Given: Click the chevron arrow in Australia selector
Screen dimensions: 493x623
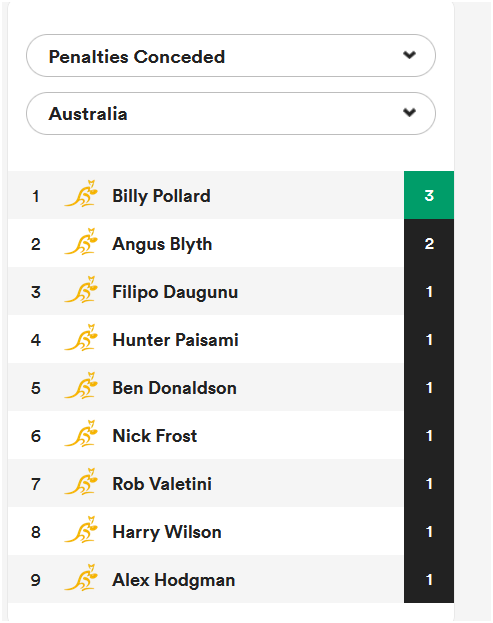Looking at the screenshot, I should tap(409, 112).
